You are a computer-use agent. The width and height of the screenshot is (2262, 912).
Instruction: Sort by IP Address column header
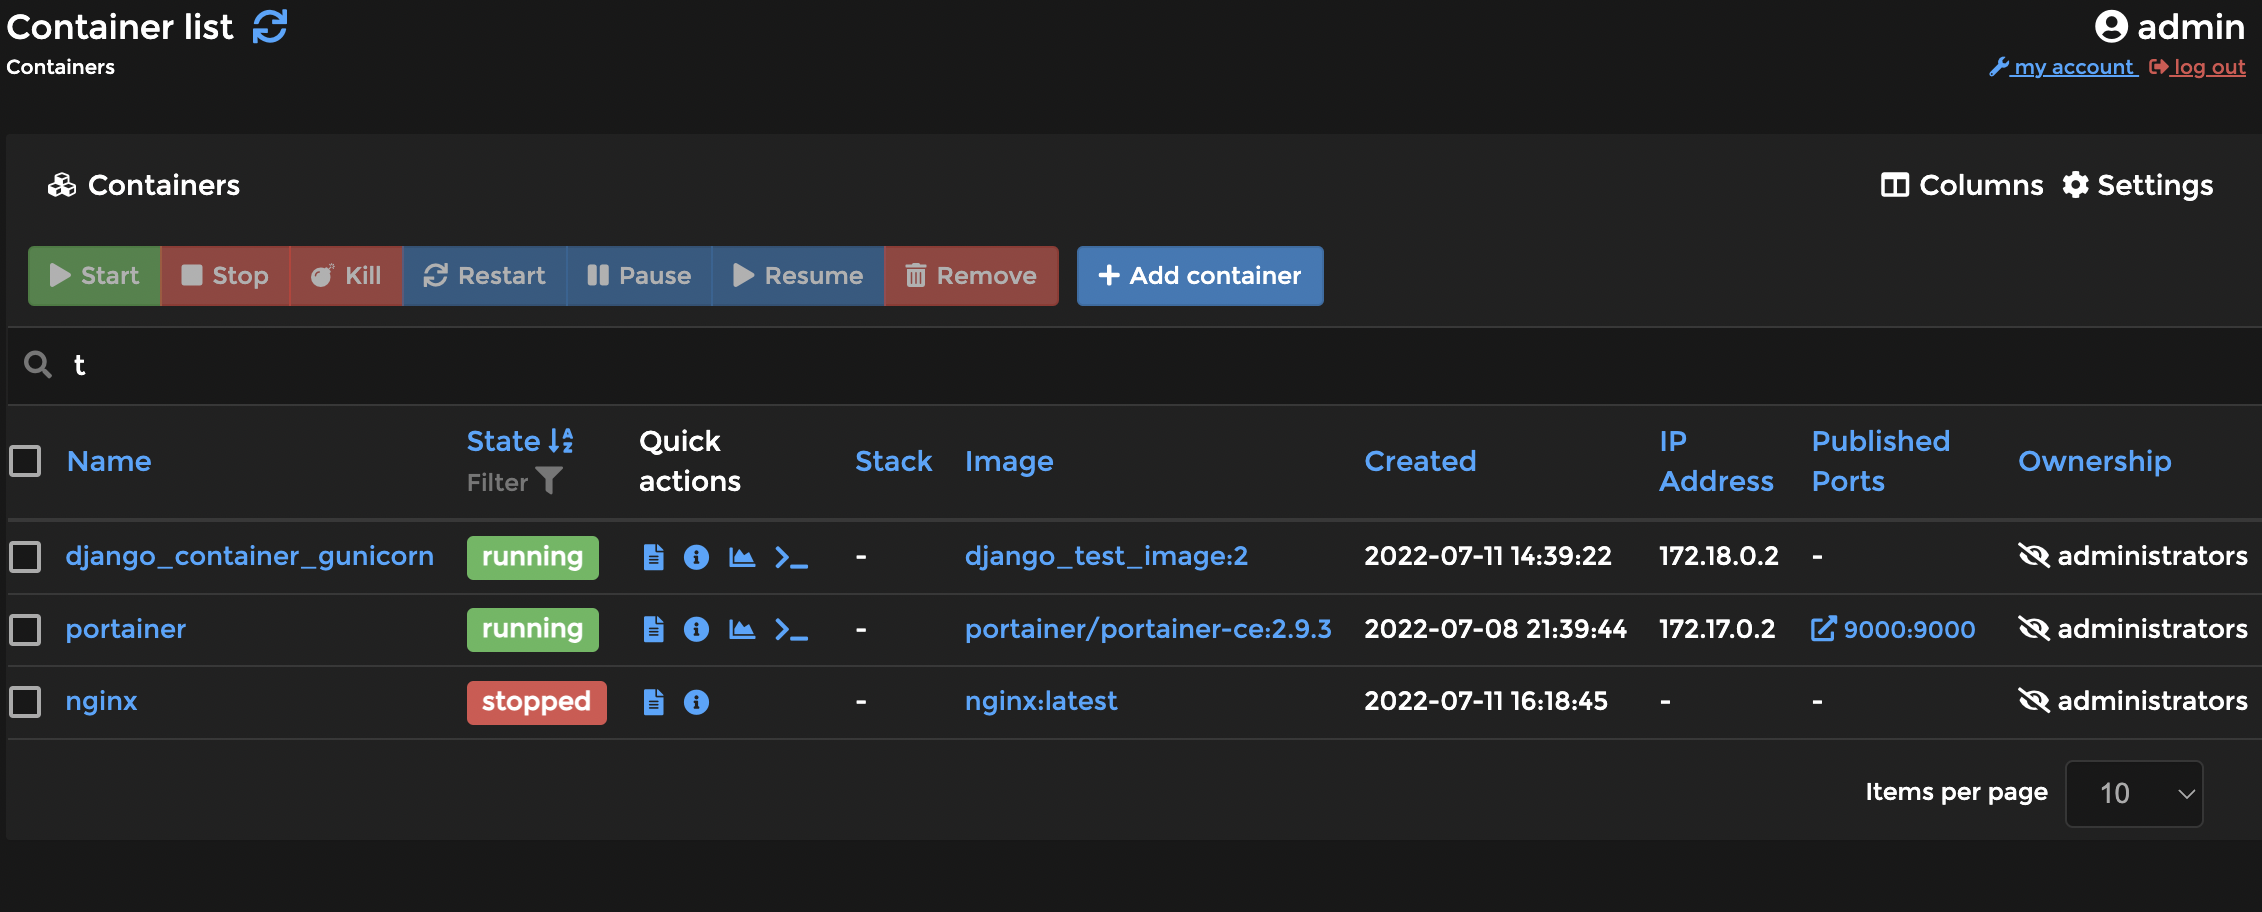[1716, 461]
